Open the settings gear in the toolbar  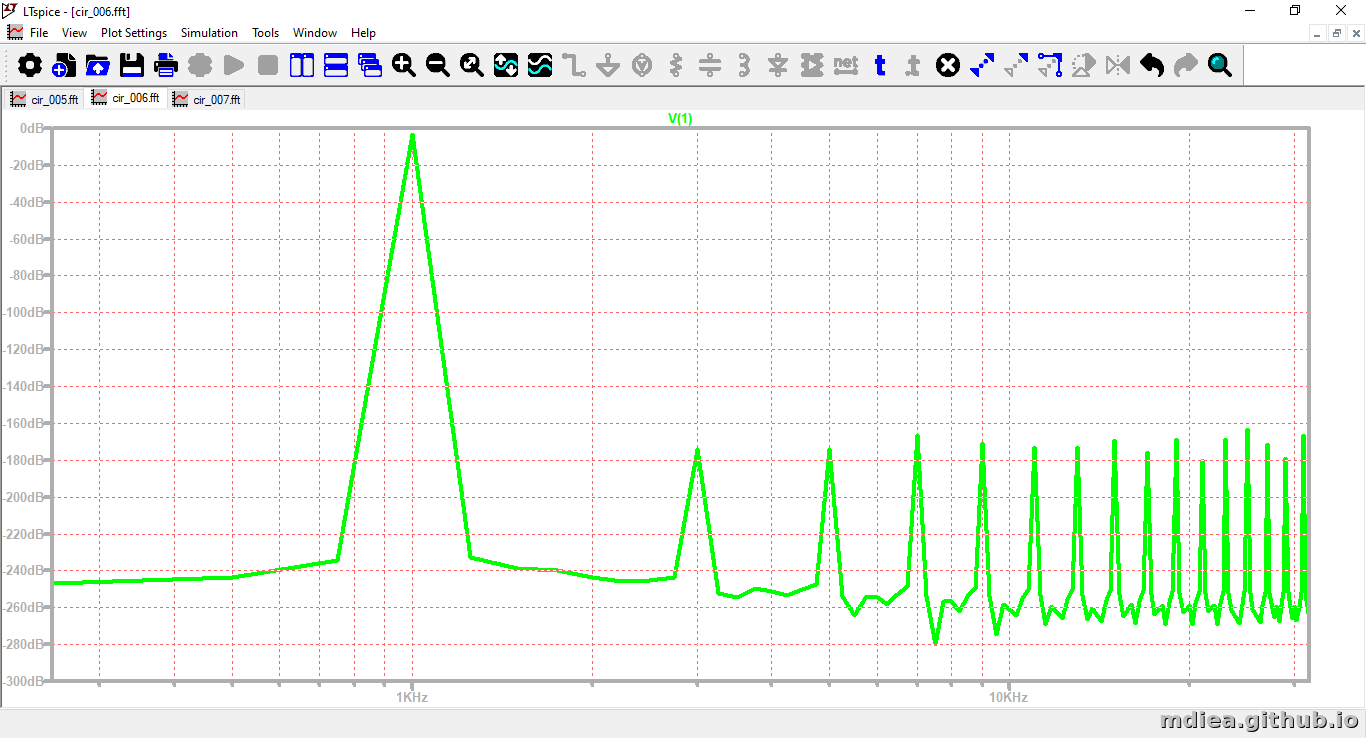coord(30,66)
